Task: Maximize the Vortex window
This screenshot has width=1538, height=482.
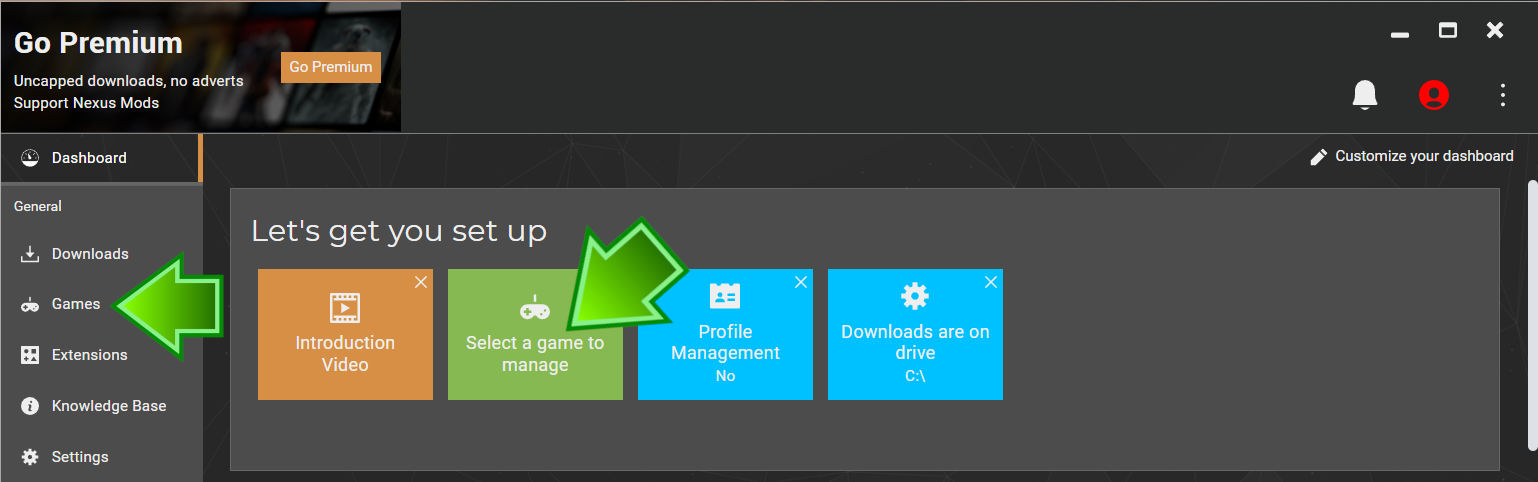Action: click(x=1448, y=31)
